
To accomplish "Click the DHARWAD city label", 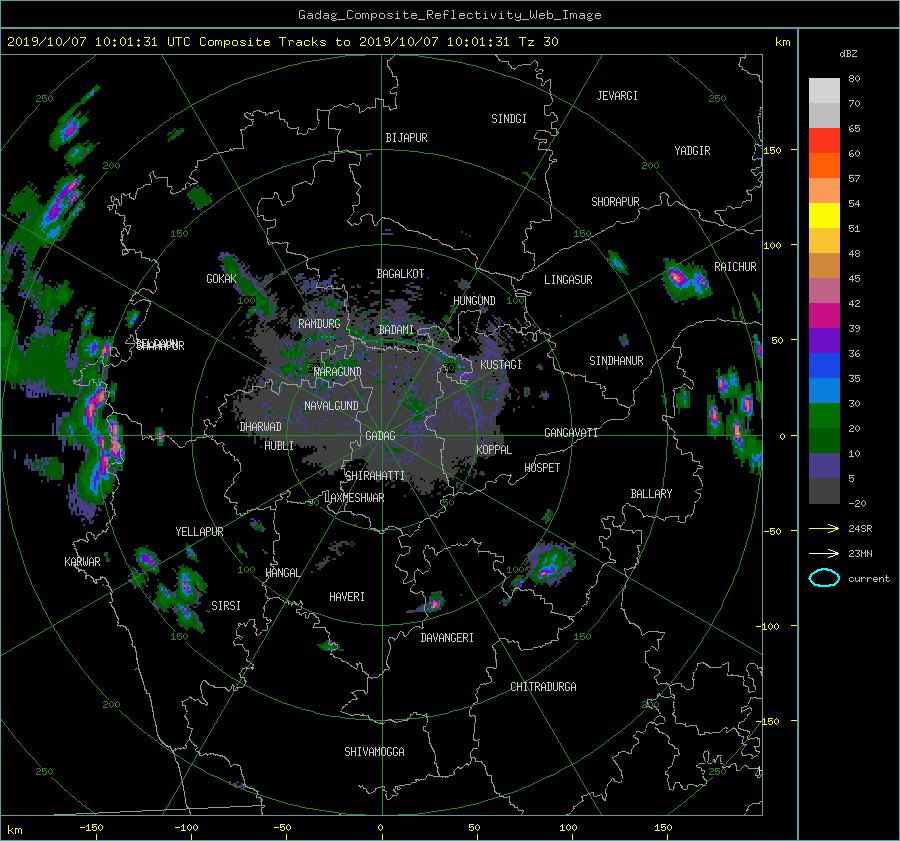I will (x=260, y=427).
